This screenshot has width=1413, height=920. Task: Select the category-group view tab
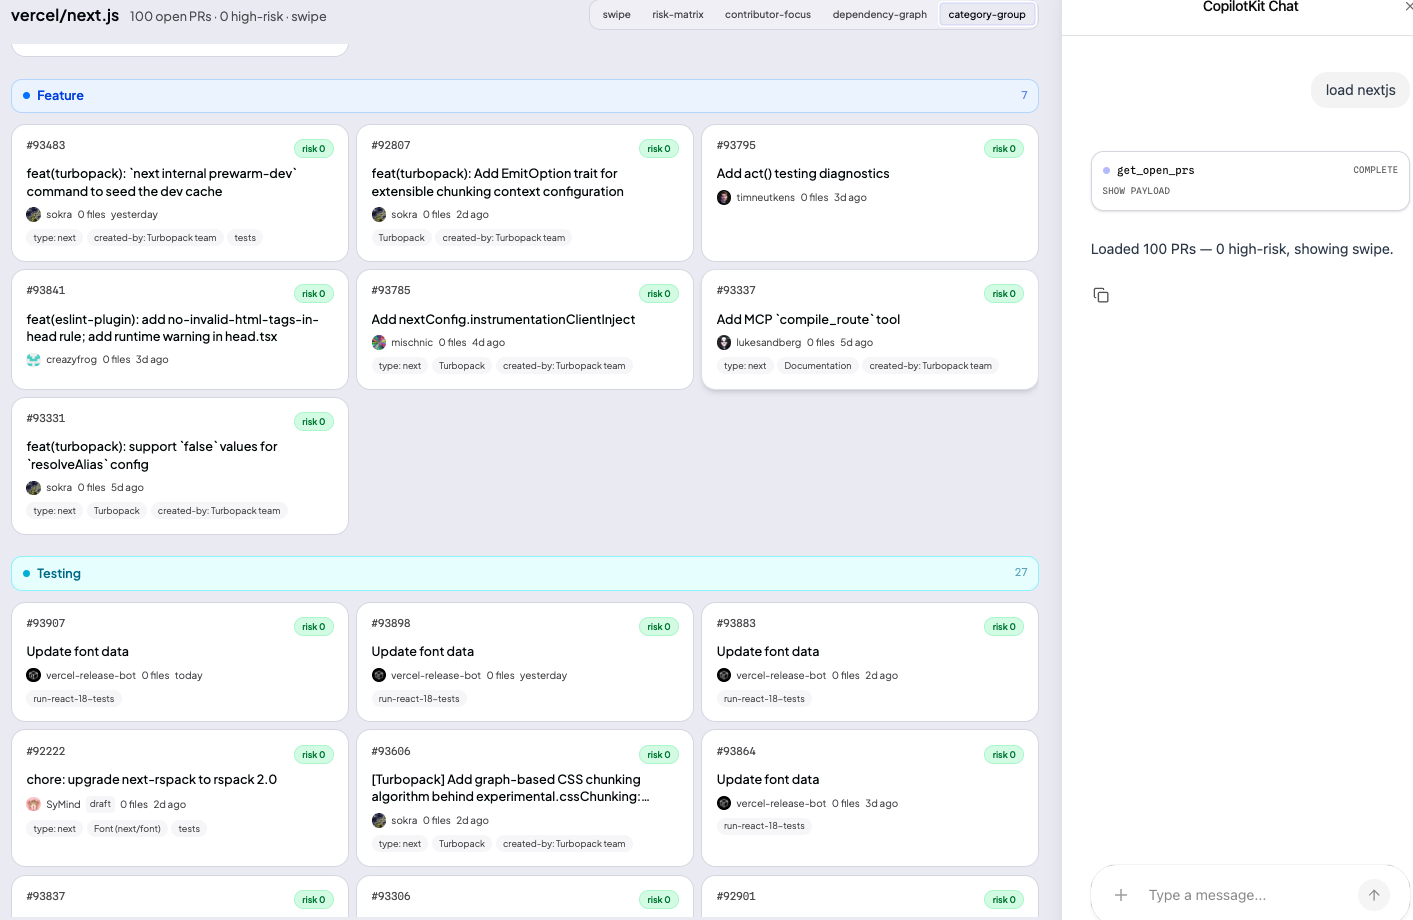[x=987, y=15]
